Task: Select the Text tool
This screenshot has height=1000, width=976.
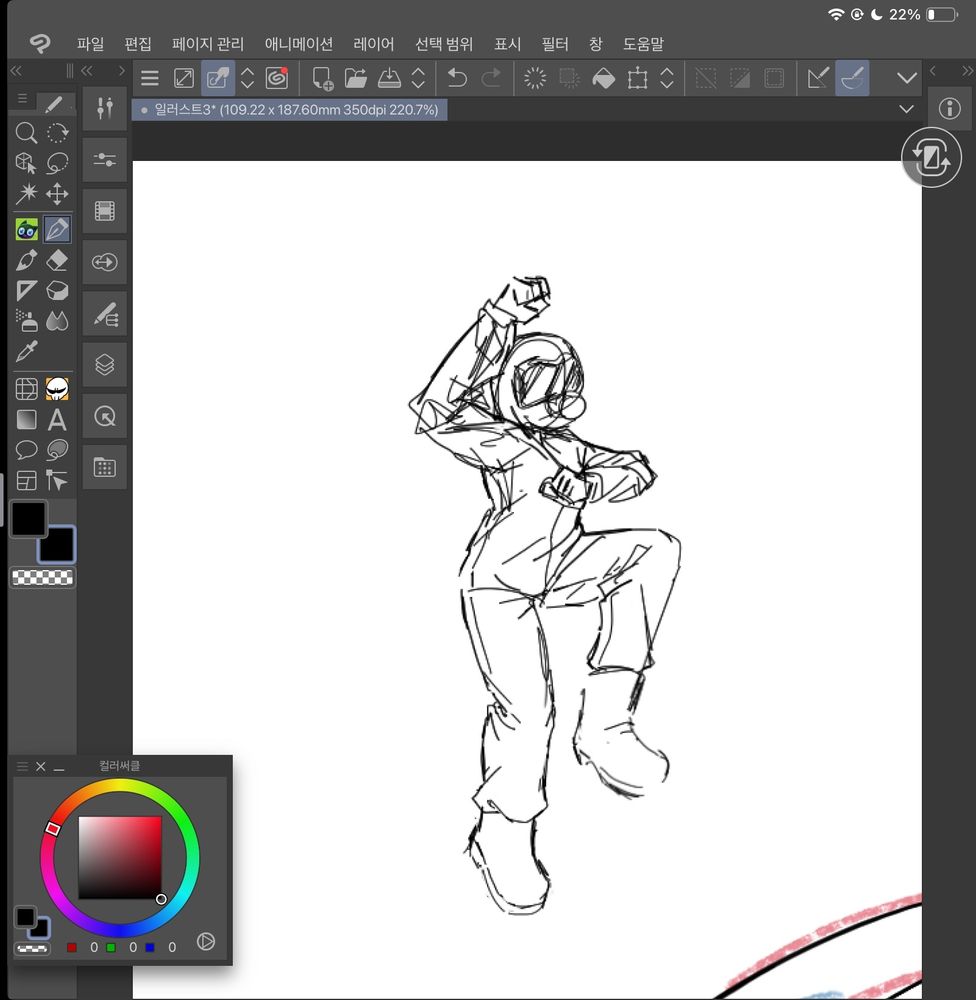Action: [57, 420]
